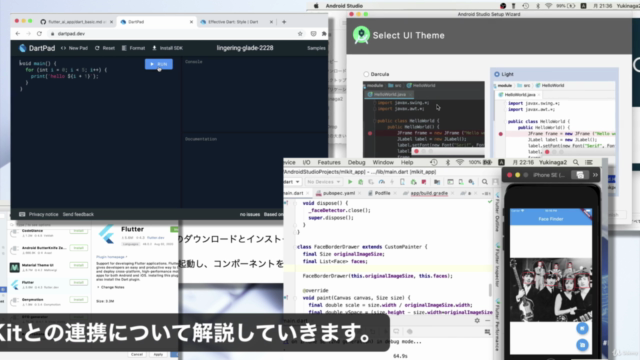The image size is (640, 360).
Task: Click the RUN button in DartPad
Action: point(159,64)
